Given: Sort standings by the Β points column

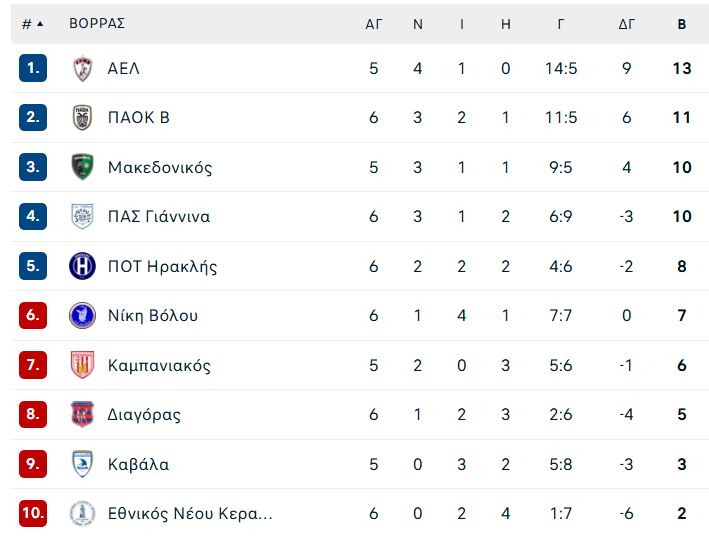Looking at the screenshot, I should coord(682,24).
